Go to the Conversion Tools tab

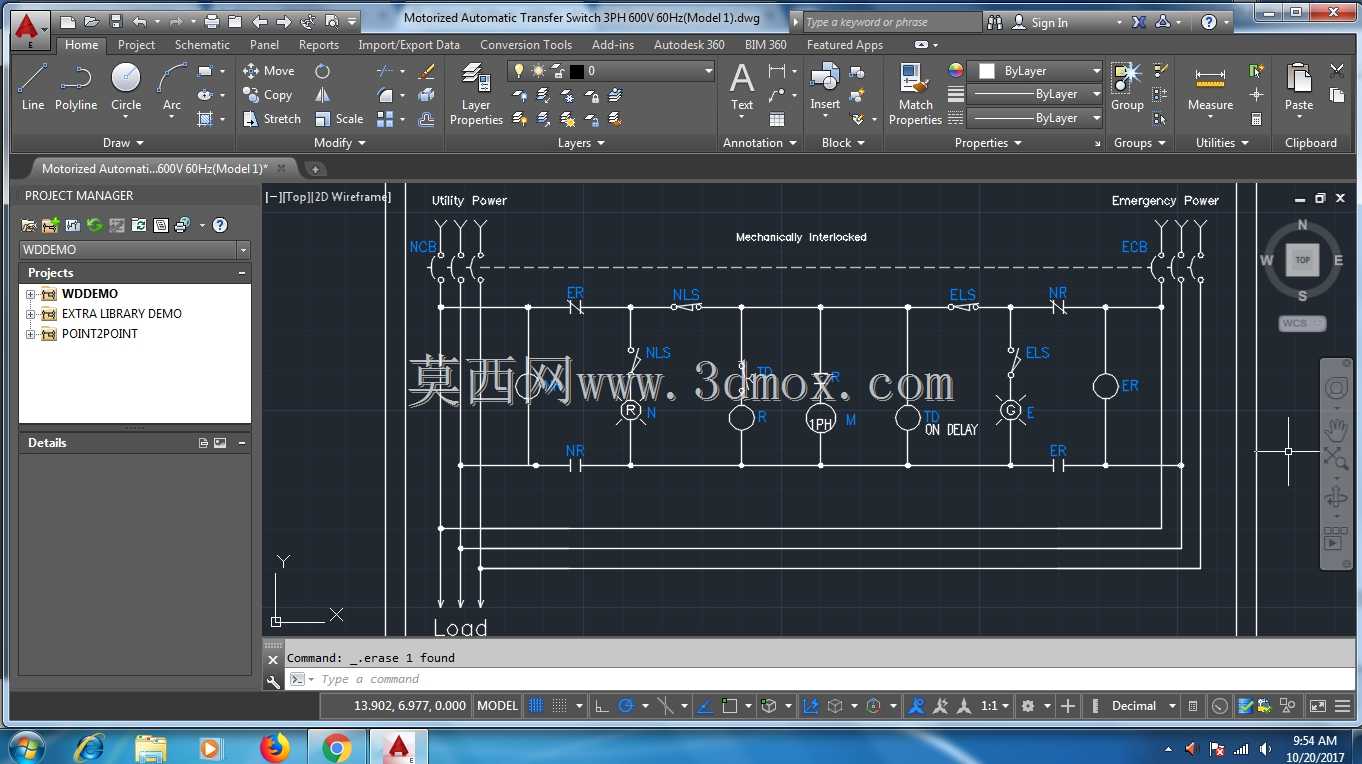click(526, 45)
